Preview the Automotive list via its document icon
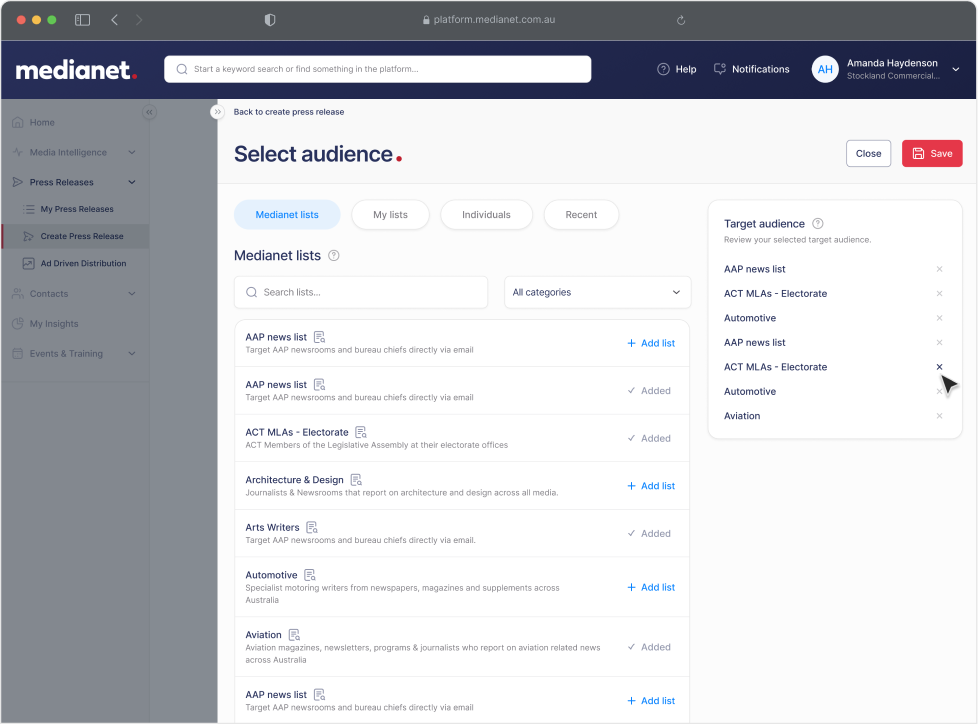The width and height of the screenshot is (978, 725). pyautogui.click(x=311, y=577)
